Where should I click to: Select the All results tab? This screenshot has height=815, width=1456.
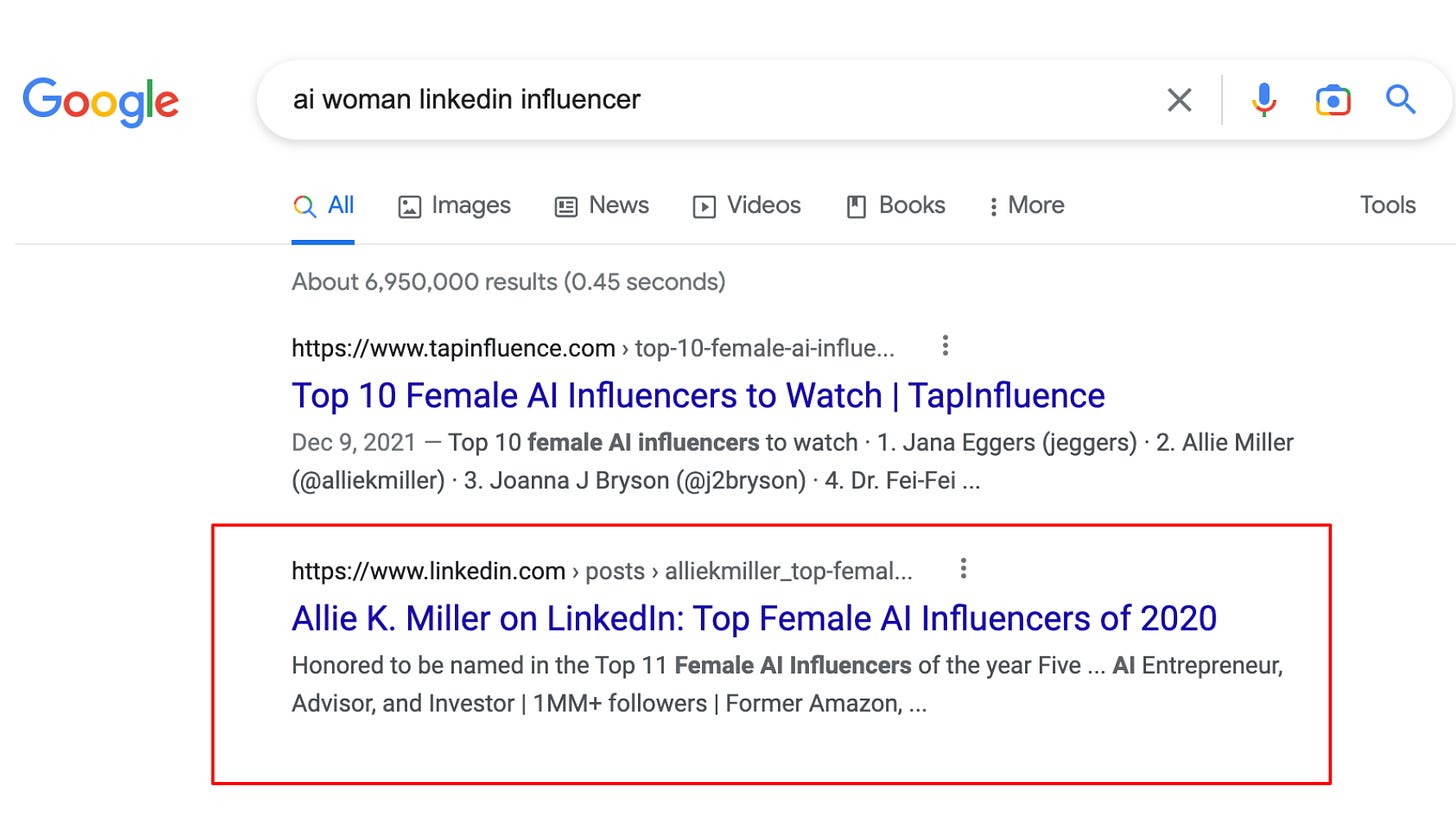coord(323,206)
